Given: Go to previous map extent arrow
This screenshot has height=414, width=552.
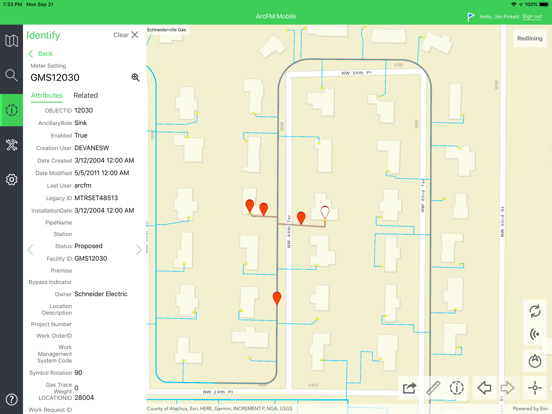Looking at the screenshot, I should 484,388.
